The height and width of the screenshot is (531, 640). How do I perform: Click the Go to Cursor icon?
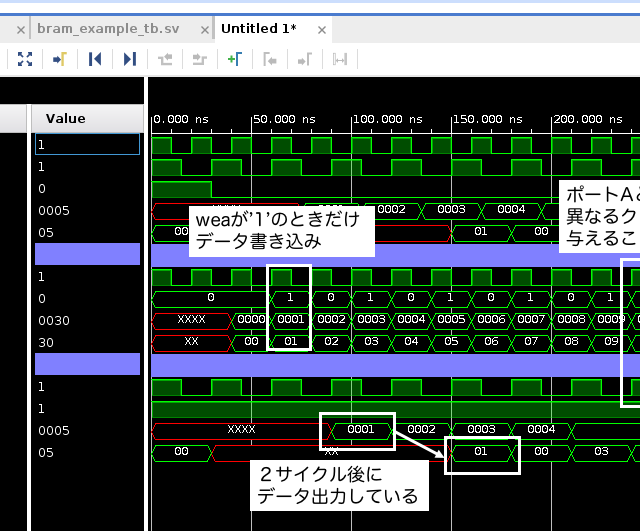[x=59, y=60]
